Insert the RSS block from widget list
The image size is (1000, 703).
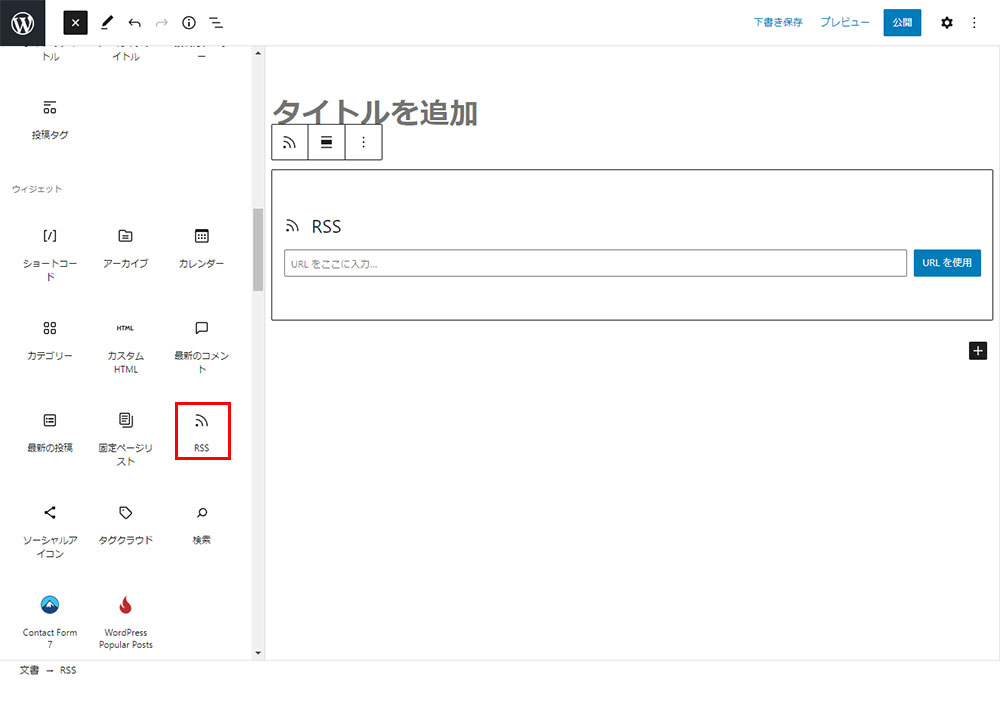(x=202, y=431)
